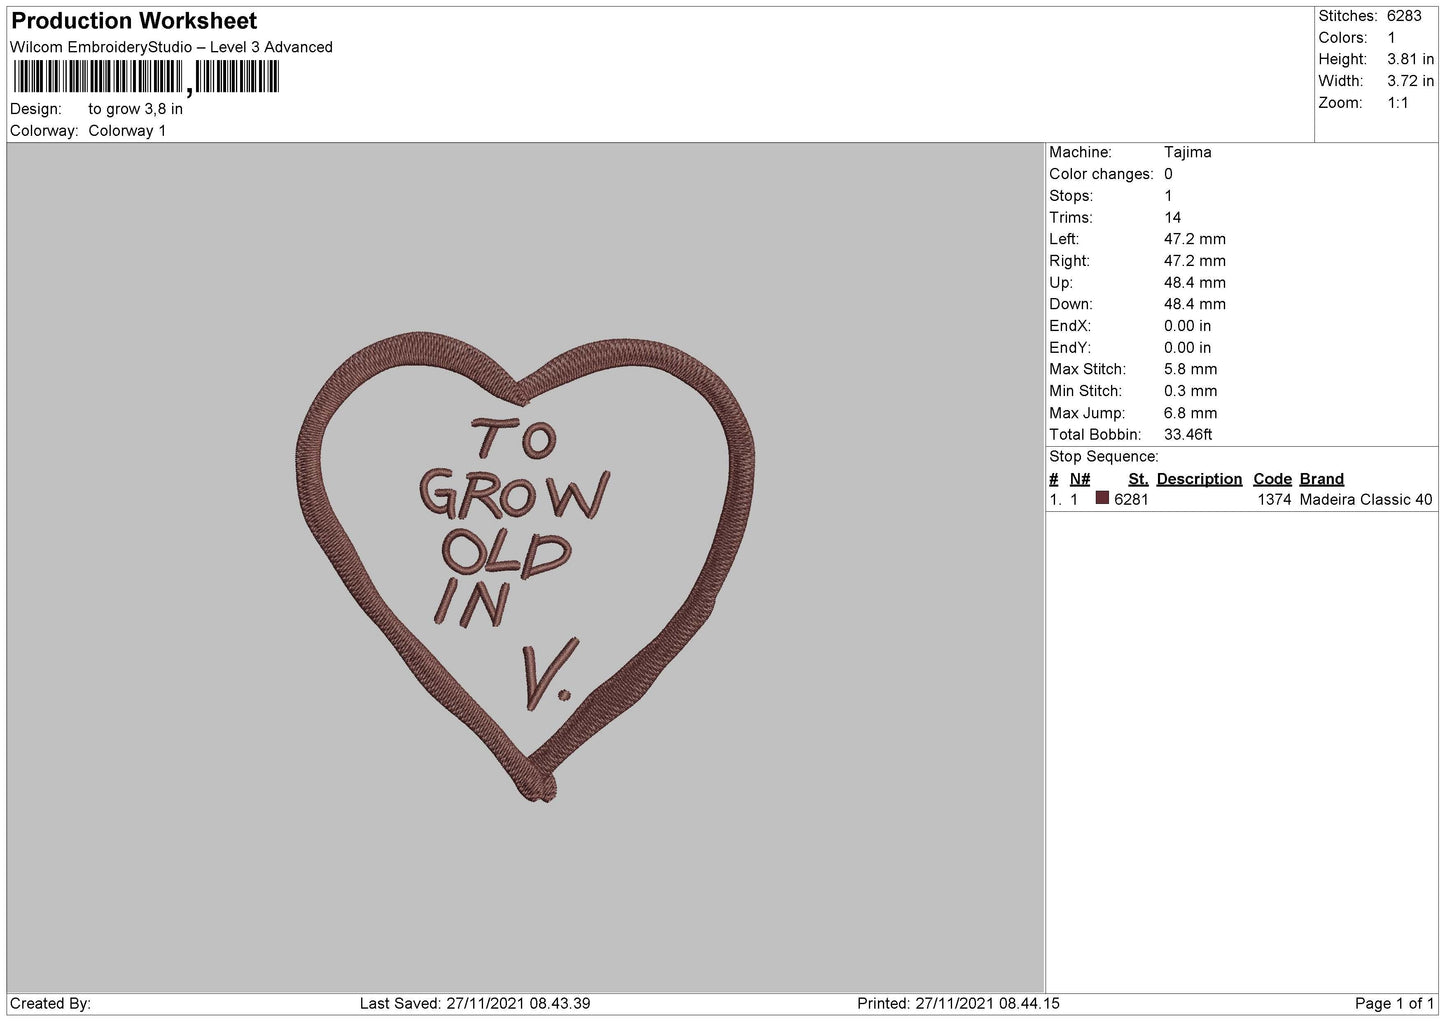
Task: Click the Max Stitch value 5.8 mm
Action: click(x=1191, y=369)
